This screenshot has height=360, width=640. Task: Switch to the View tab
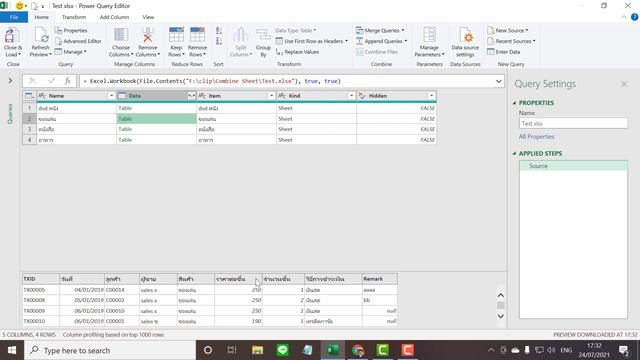148,17
